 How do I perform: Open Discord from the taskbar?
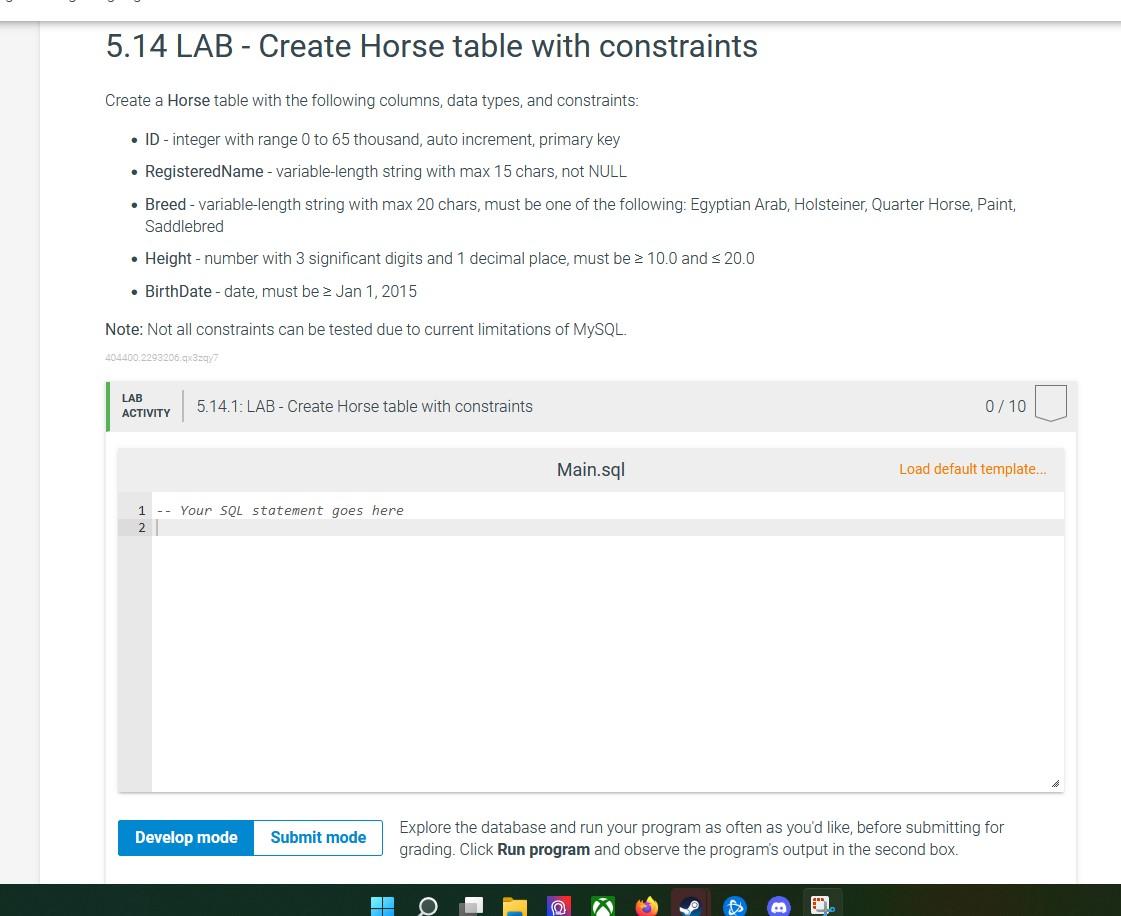click(x=779, y=906)
